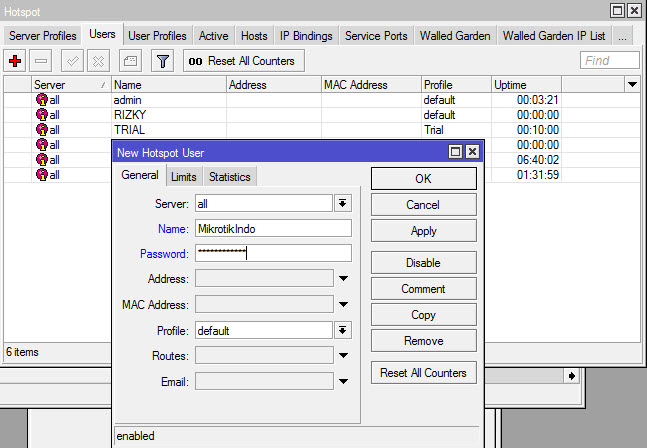Select the TRIAL user name cell

[x=169, y=130]
